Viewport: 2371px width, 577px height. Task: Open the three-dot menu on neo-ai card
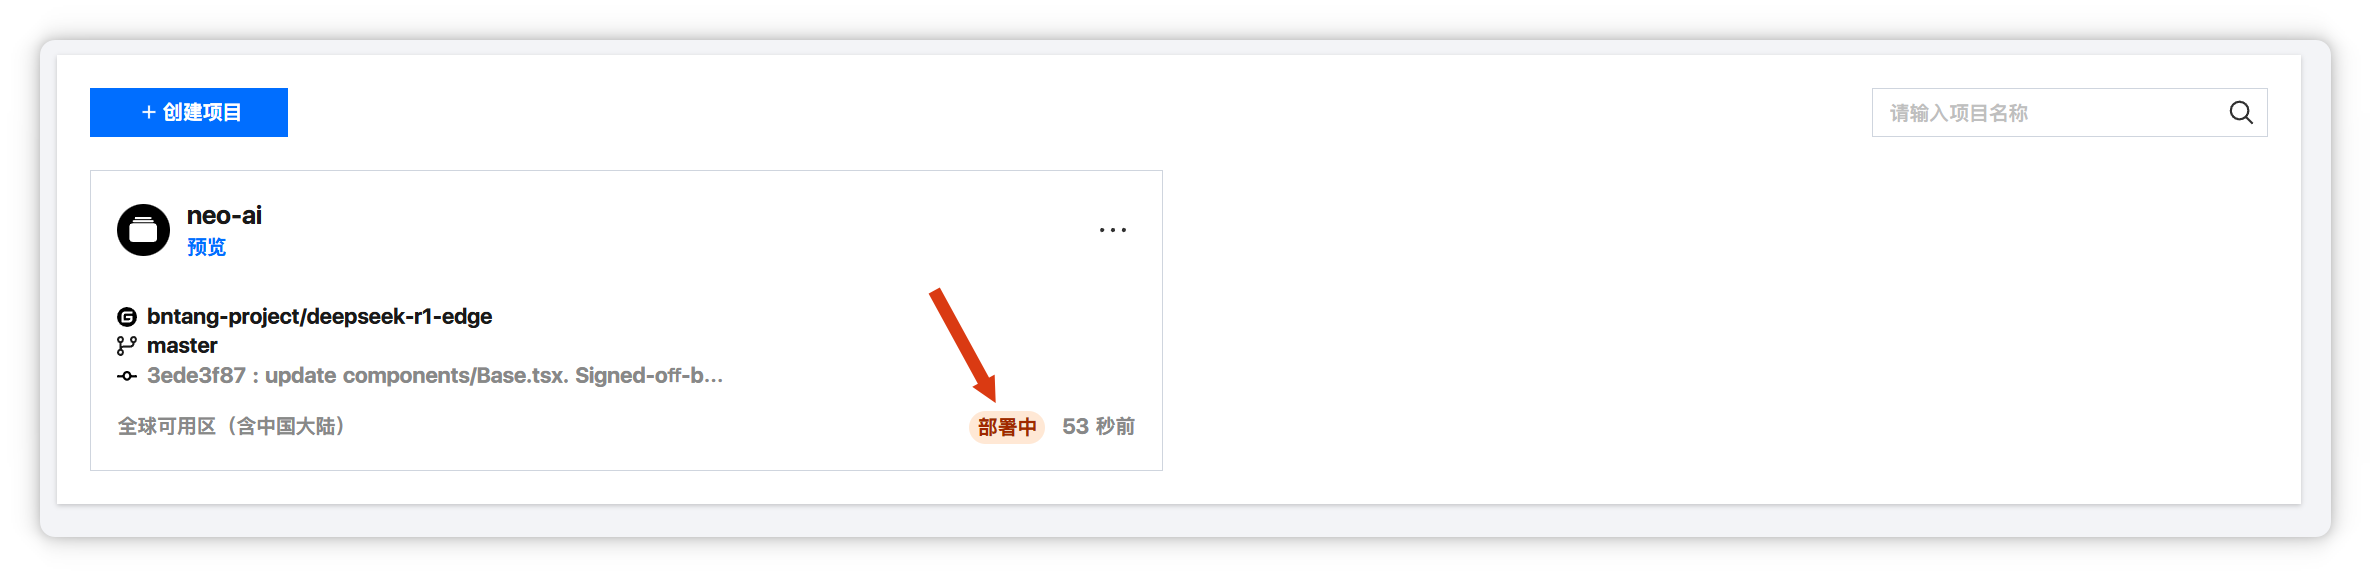1112,230
